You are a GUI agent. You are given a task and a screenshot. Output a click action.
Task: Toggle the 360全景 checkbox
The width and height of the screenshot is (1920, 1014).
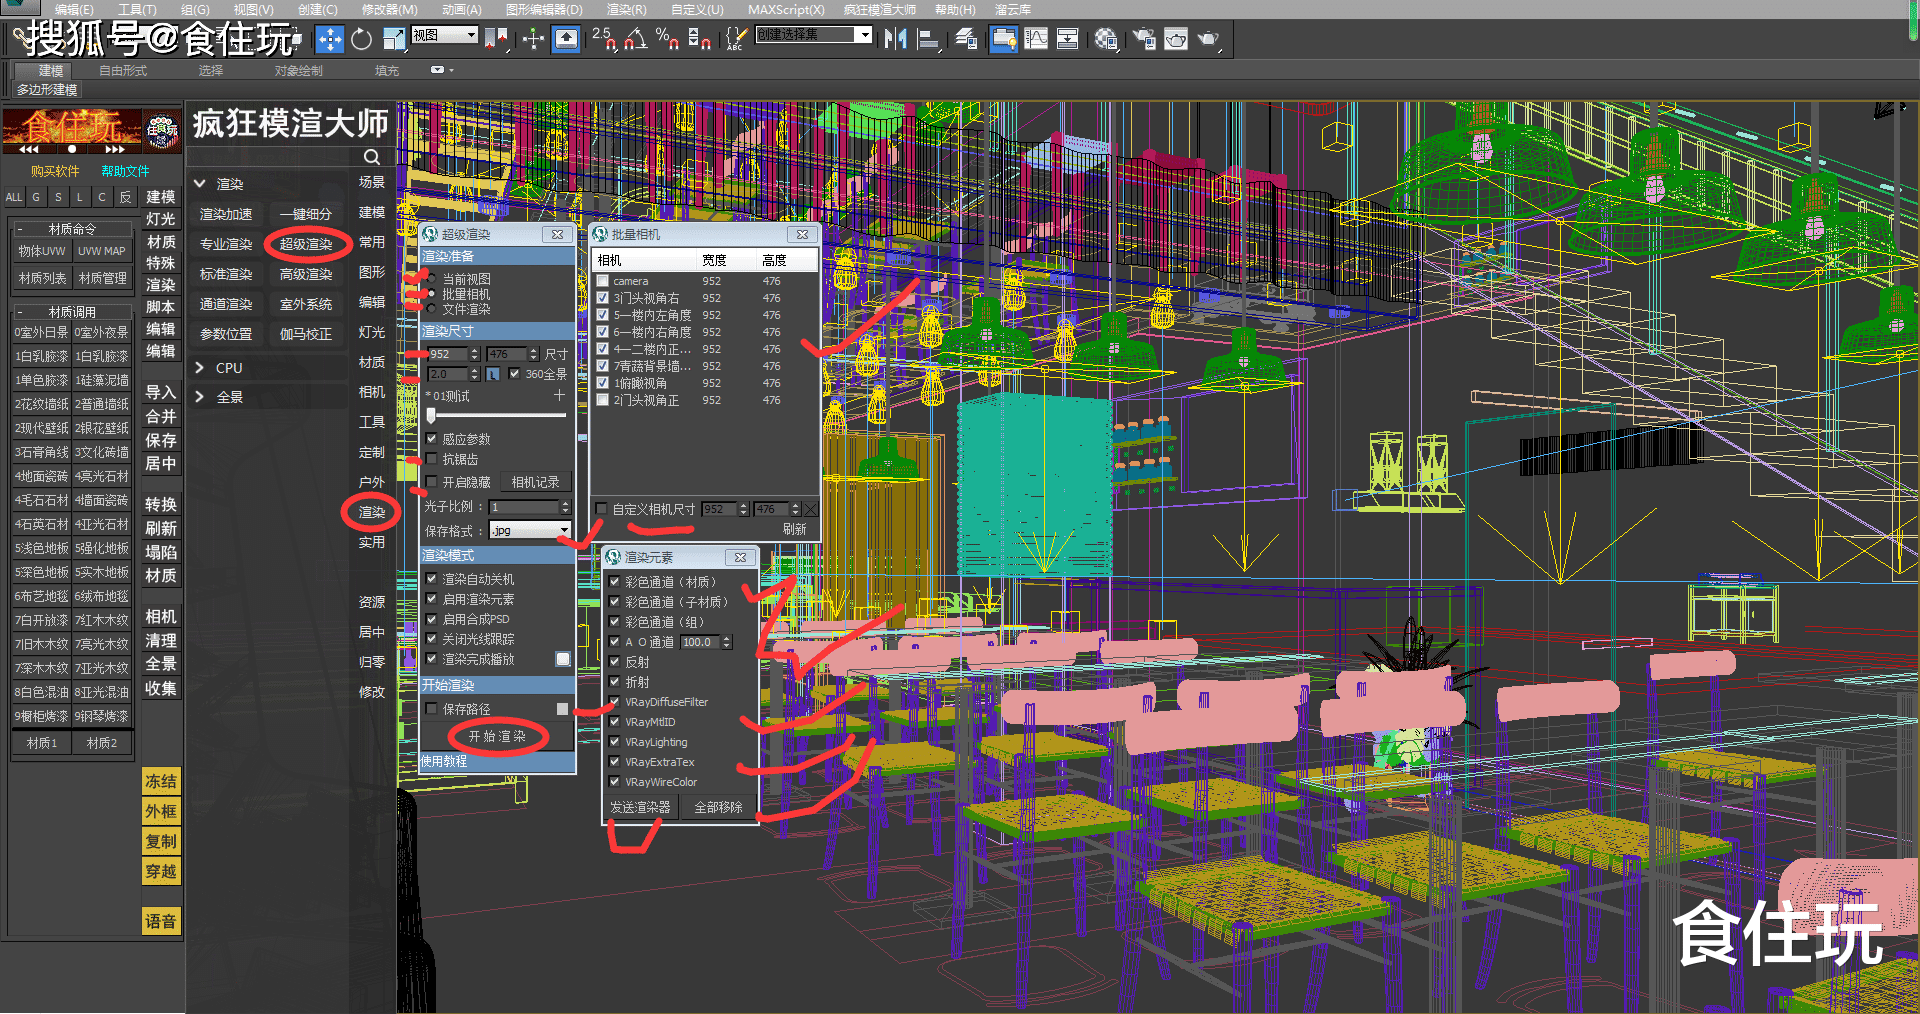514,374
